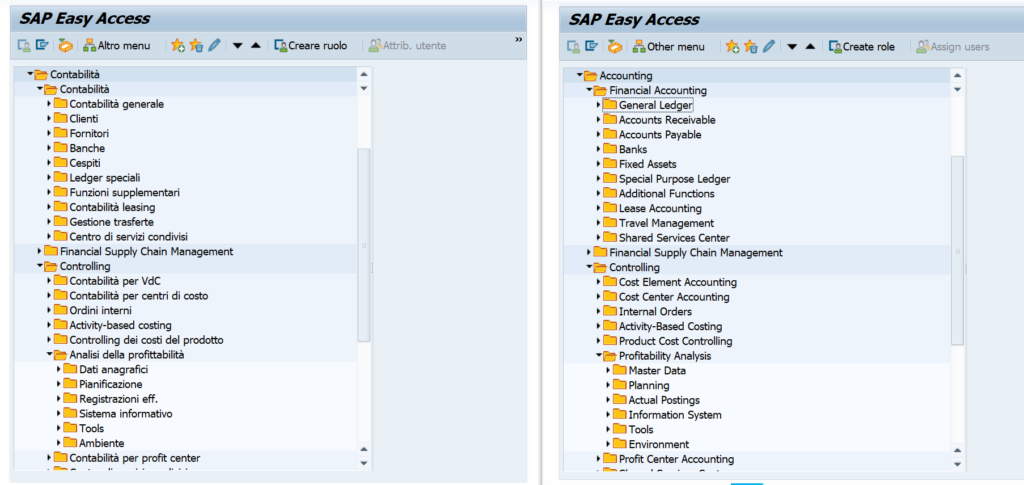Screen dimensions: 1024x485
Task: Click the SAP menu icon in the English toolbar
Action: click(x=590, y=46)
